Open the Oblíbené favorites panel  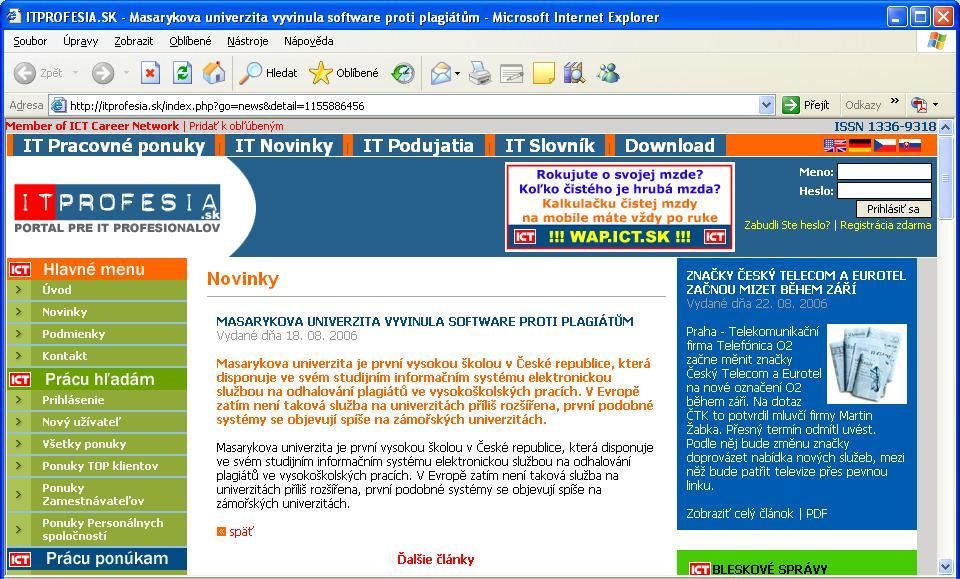[344, 73]
